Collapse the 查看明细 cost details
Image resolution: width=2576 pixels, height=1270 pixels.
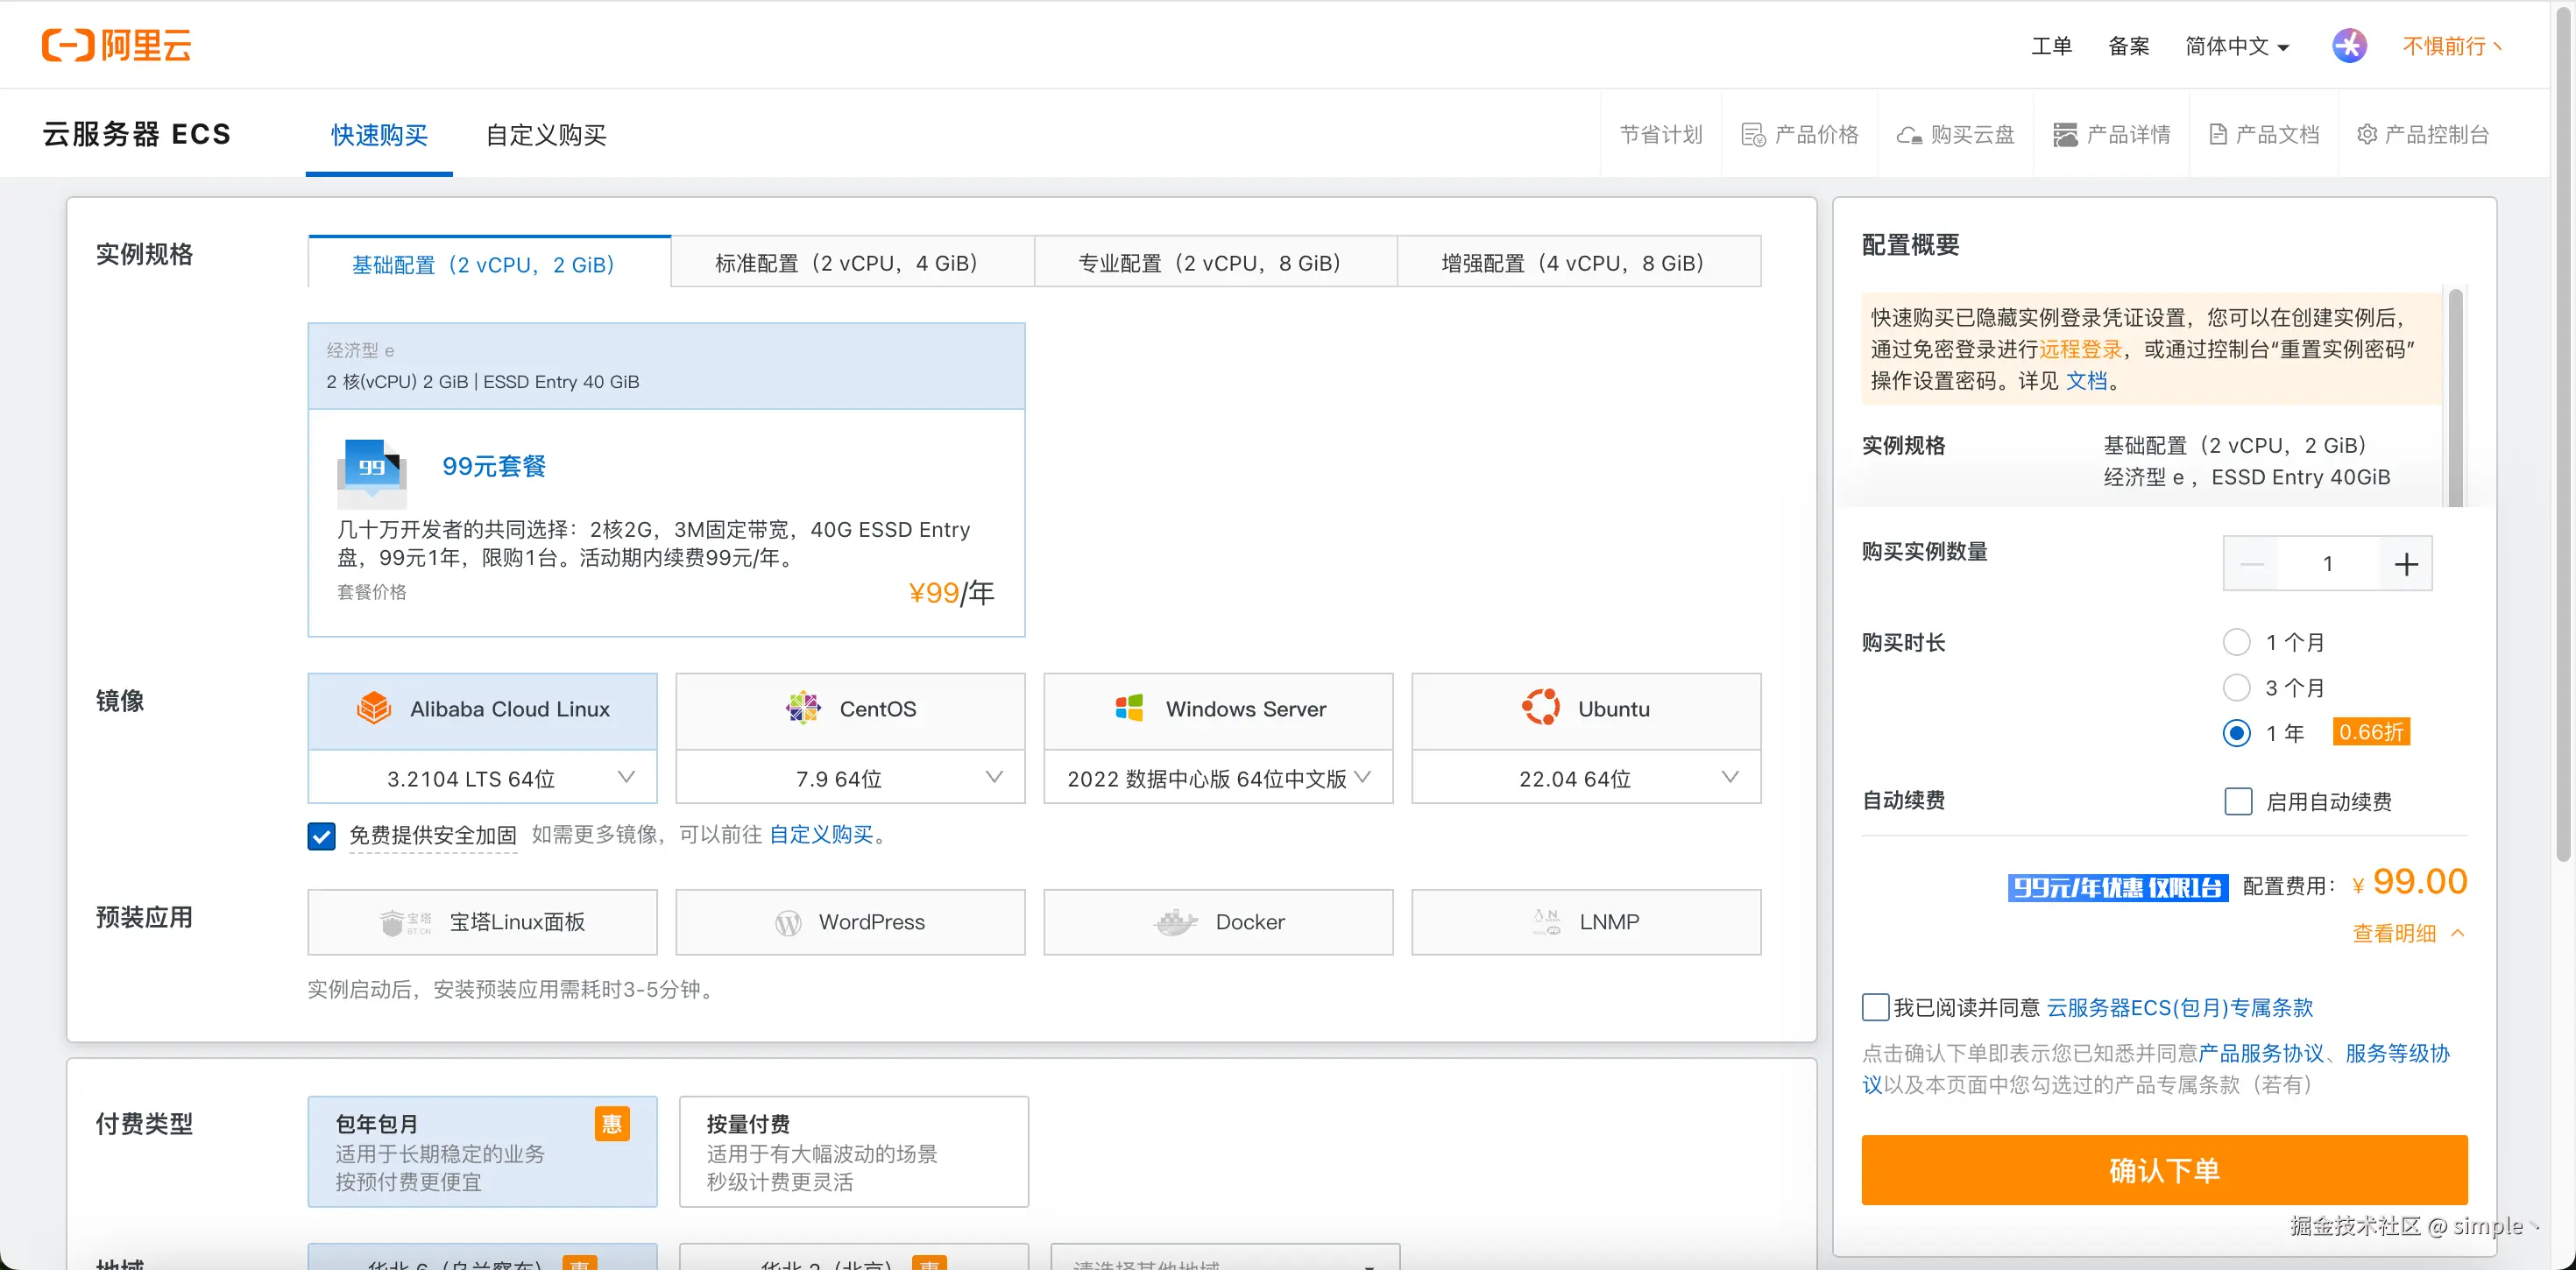point(2408,933)
